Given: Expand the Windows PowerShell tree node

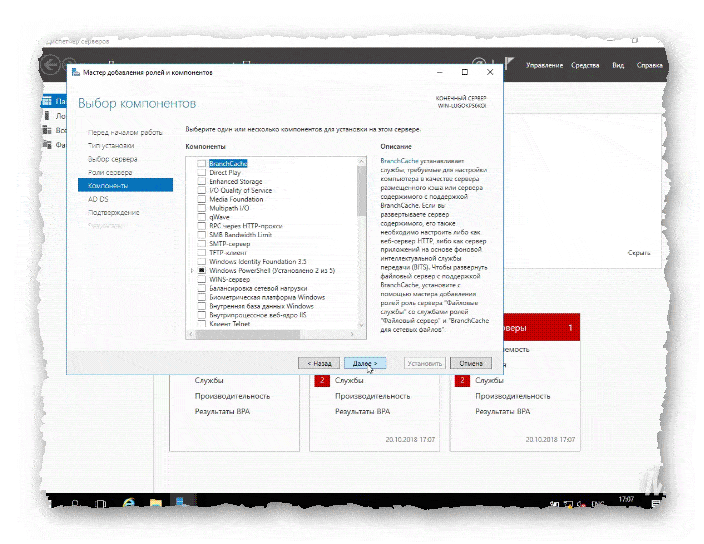Looking at the screenshot, I should pos(192,270).
